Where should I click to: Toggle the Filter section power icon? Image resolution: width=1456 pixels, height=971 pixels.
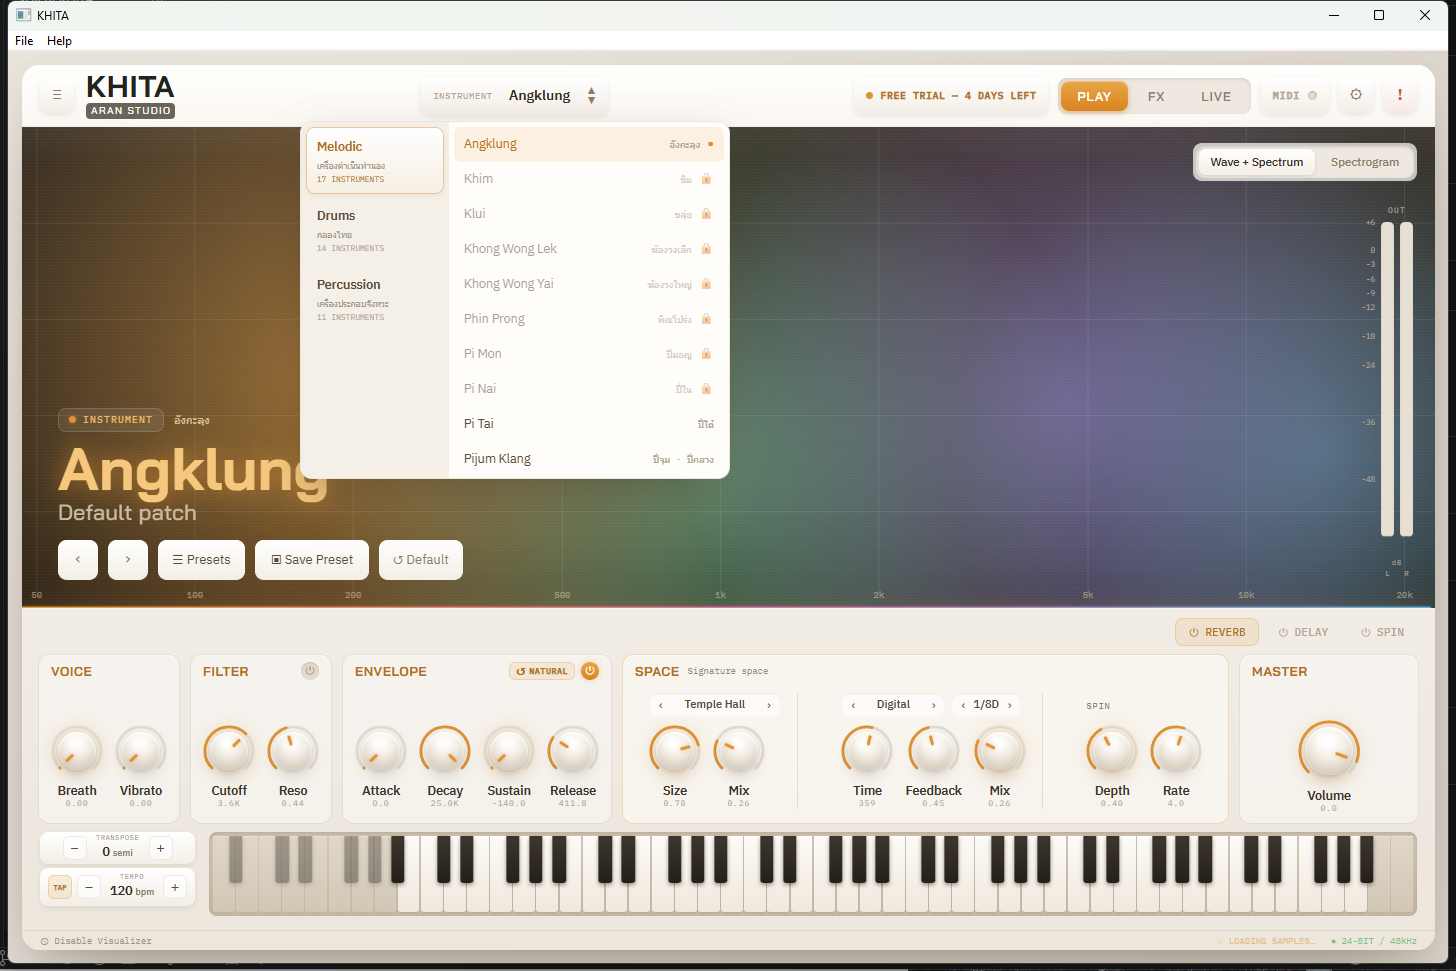pyautogui.click(x=310, y=671)
